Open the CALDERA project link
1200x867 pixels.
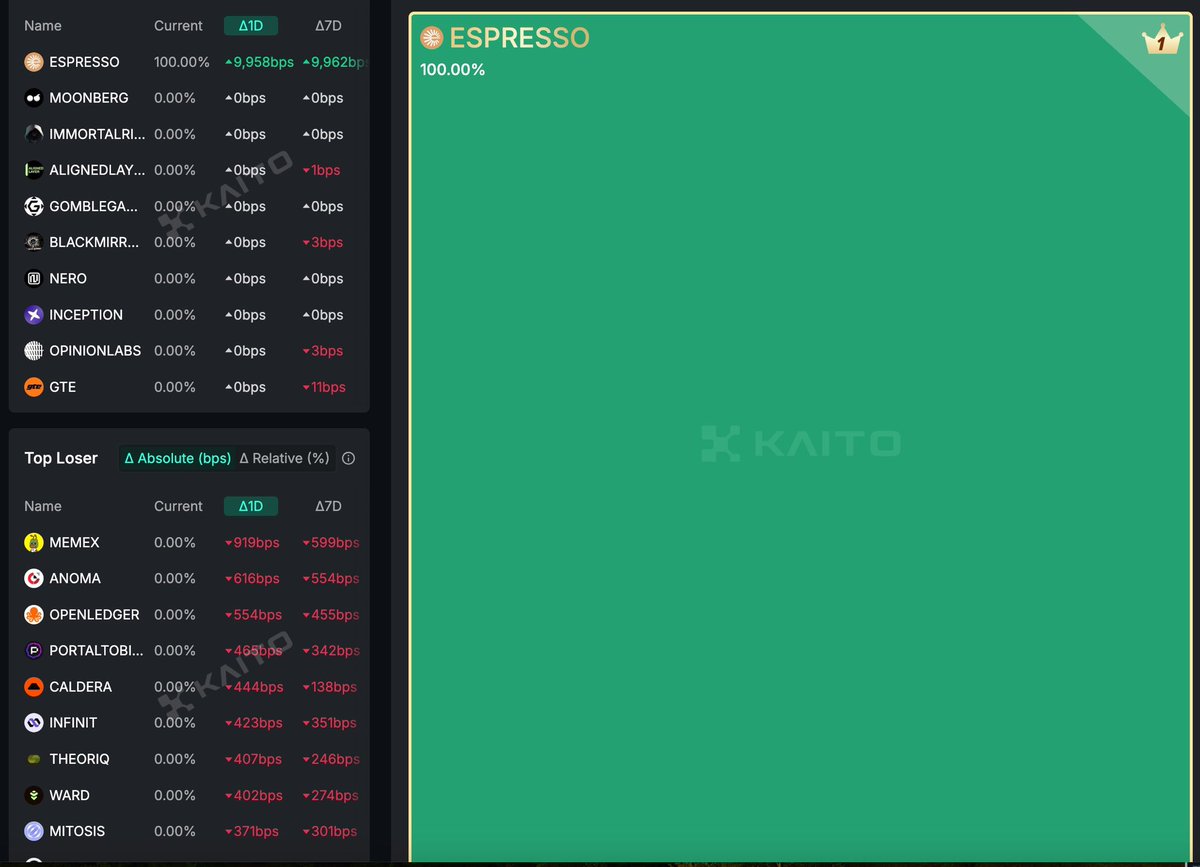pos(80,687)
